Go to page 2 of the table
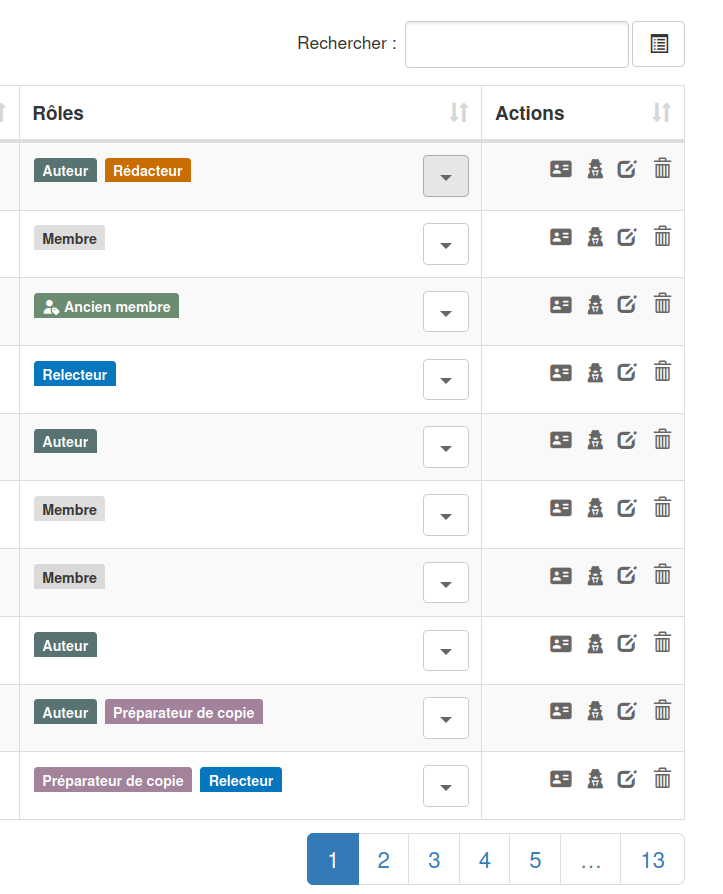723x894 pixels. pos(383,859)
